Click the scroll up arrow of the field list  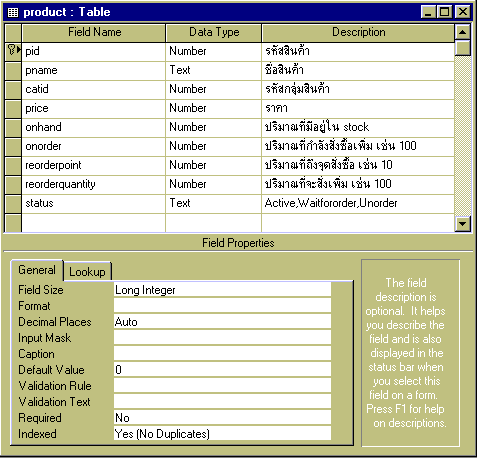[x=462, y=32]
